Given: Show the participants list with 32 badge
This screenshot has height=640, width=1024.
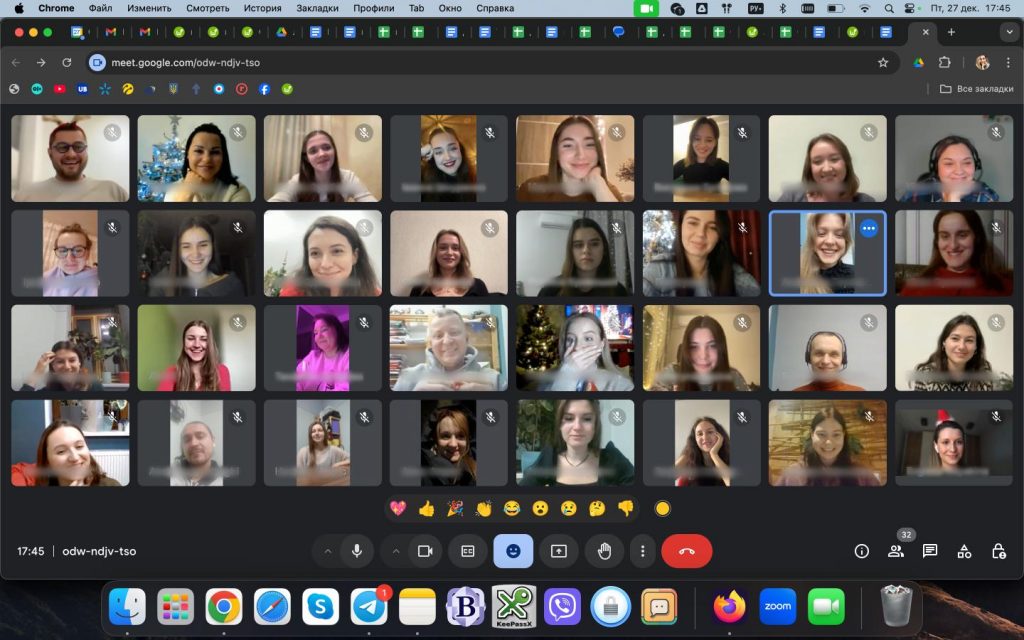Looking at the screenshot, I should (896, 551).
